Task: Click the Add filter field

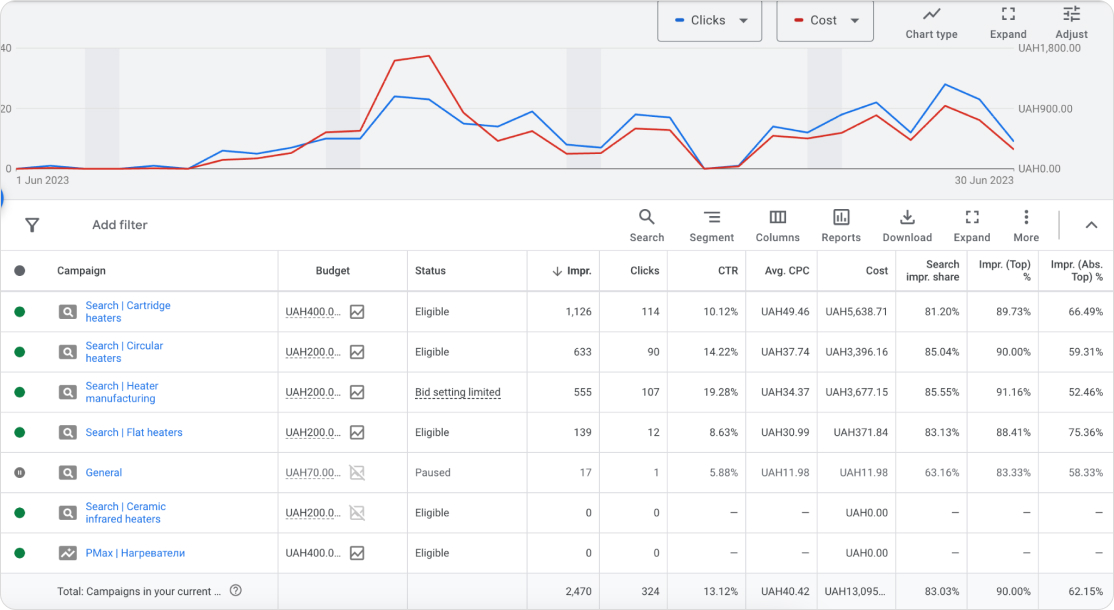Action: [120, 225]
